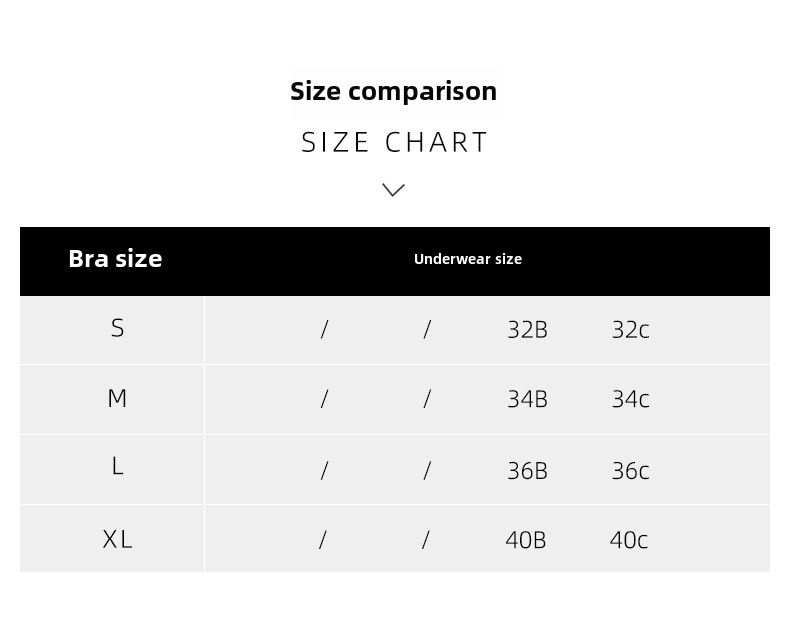This screenshot has width=790, height=617.
Task: Select the 32c size cell
Action: [630, 330]
